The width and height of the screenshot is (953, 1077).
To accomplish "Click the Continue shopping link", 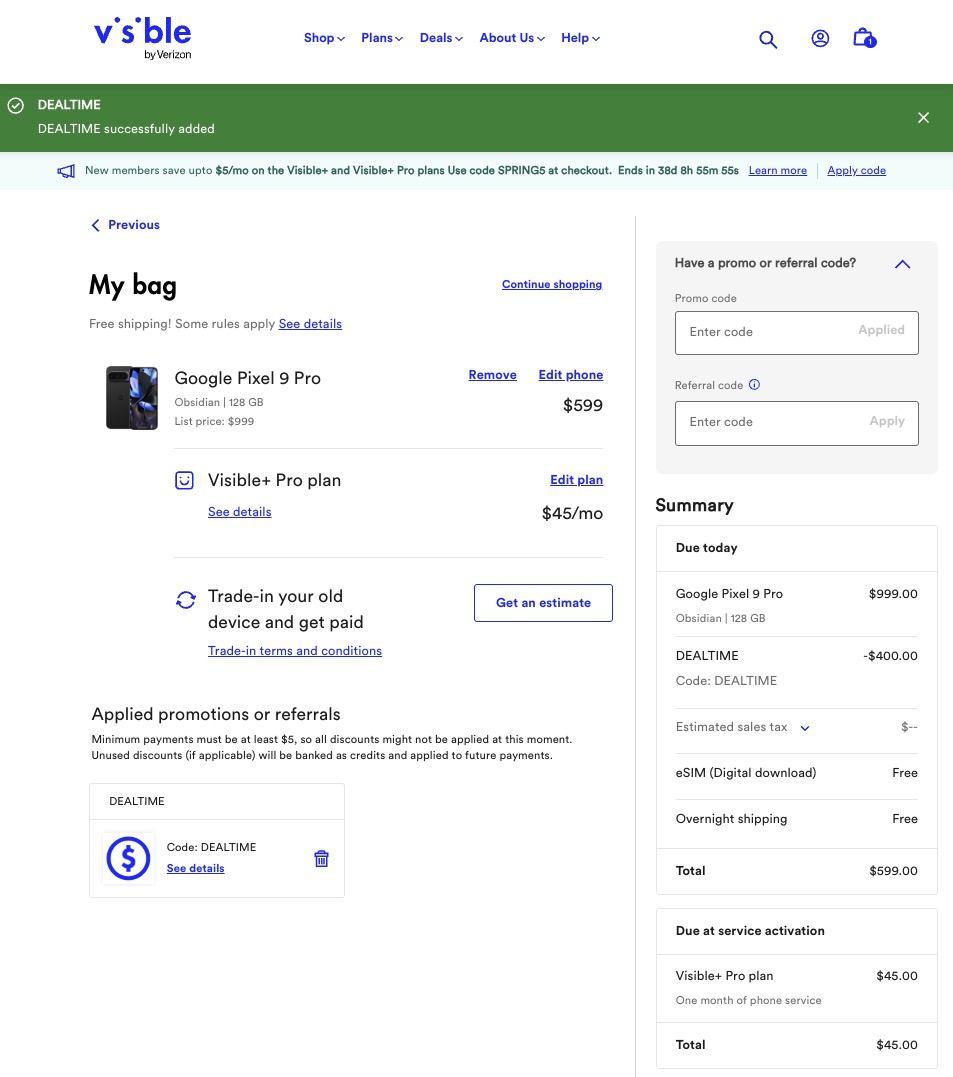I will [552, 285].
